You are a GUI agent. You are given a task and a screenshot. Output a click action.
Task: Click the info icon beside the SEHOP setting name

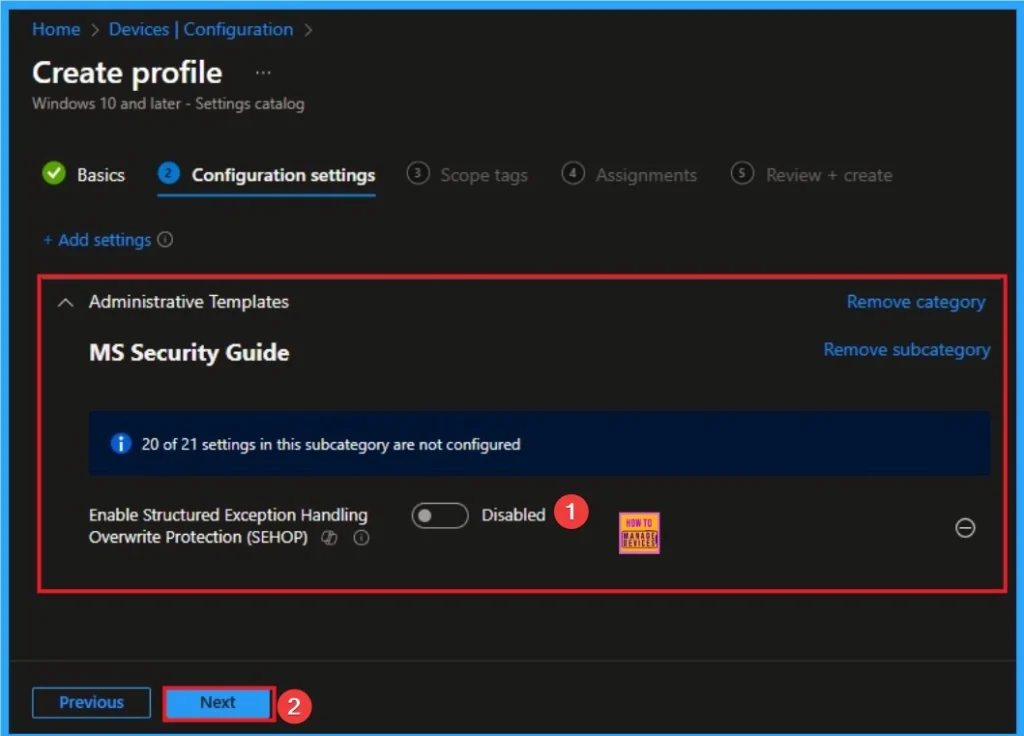pos(361,538)
